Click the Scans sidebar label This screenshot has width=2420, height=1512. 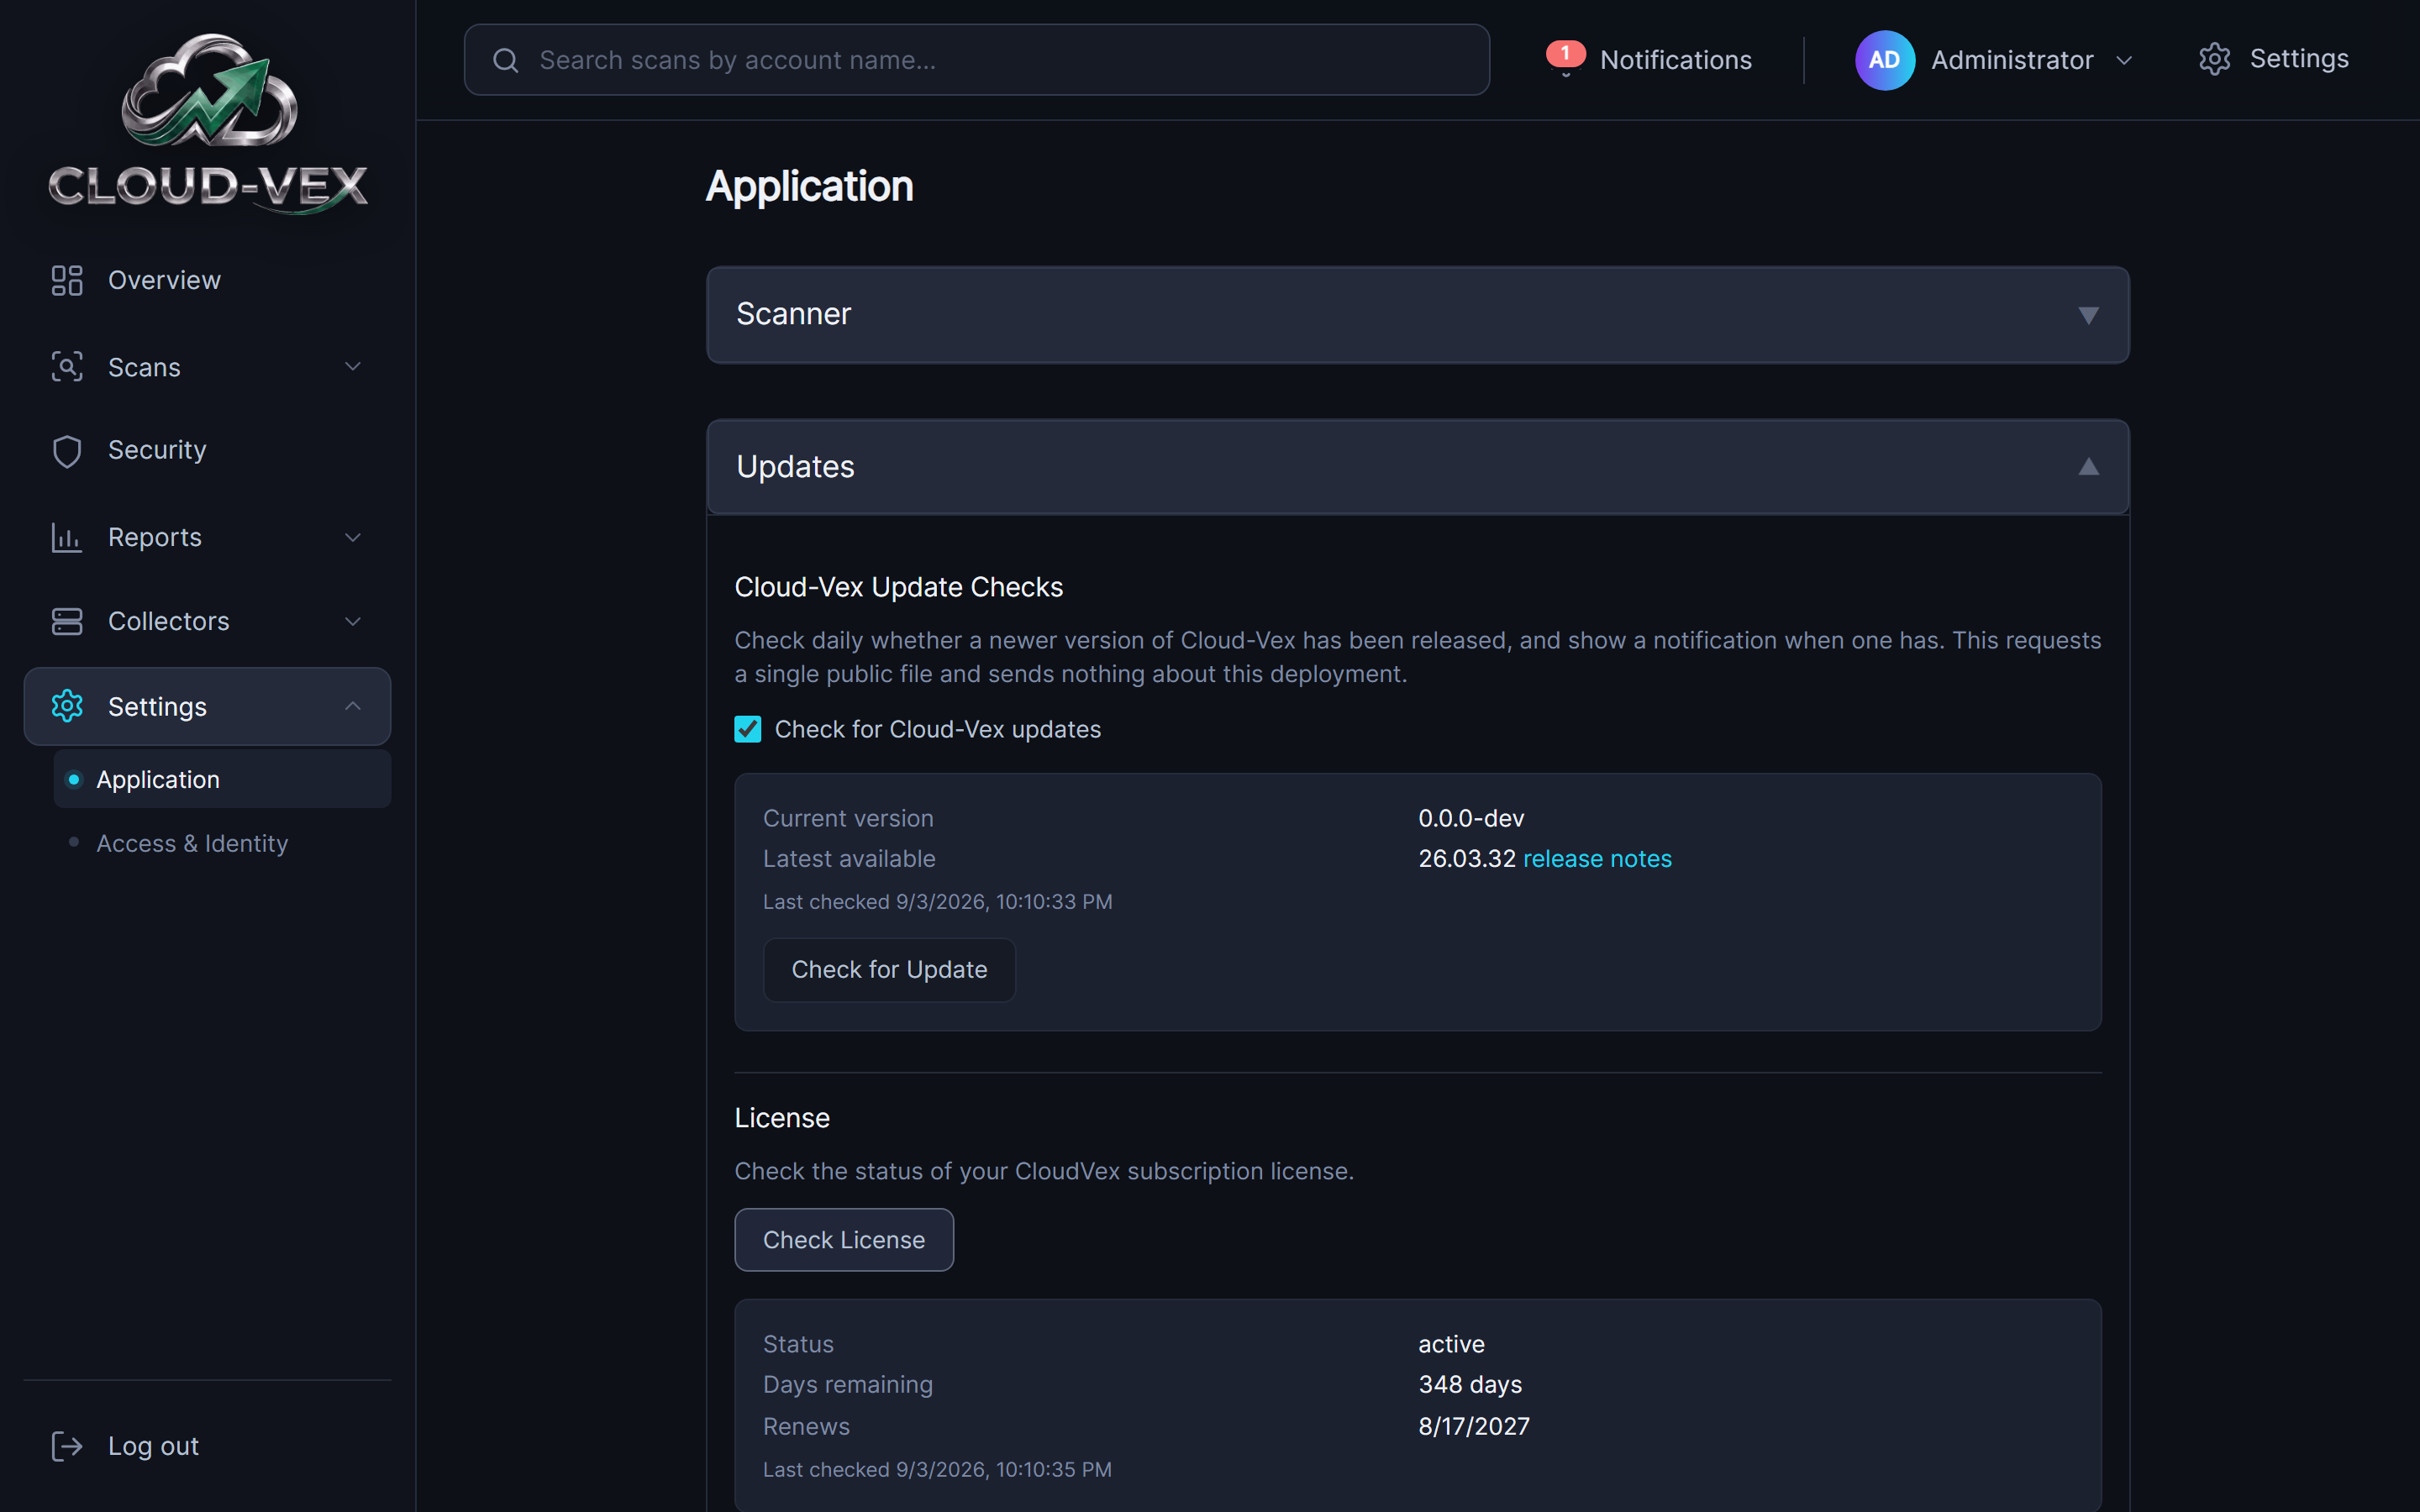(144, 367)
